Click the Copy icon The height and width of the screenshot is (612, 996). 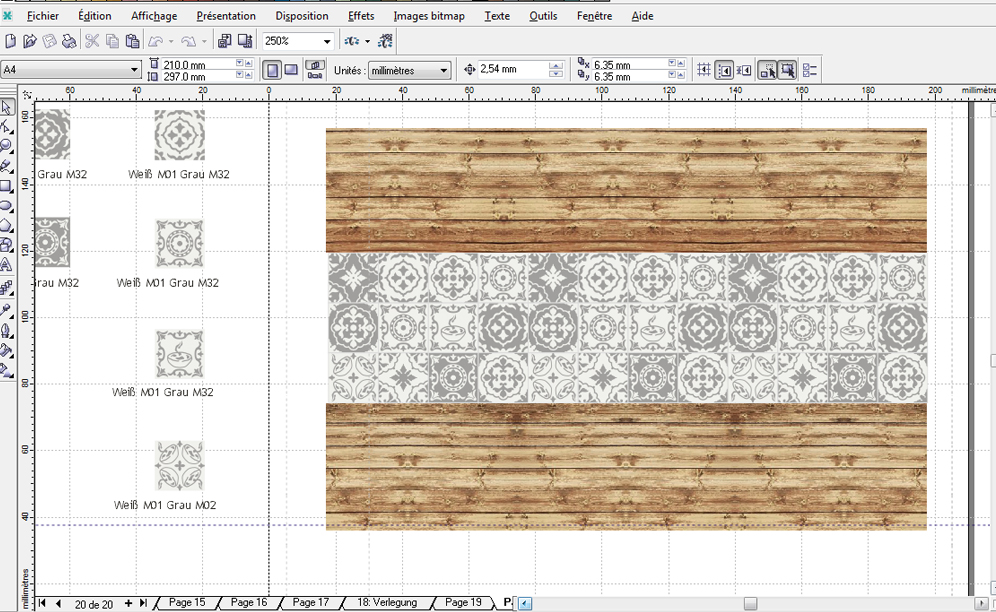pos(112,41)
